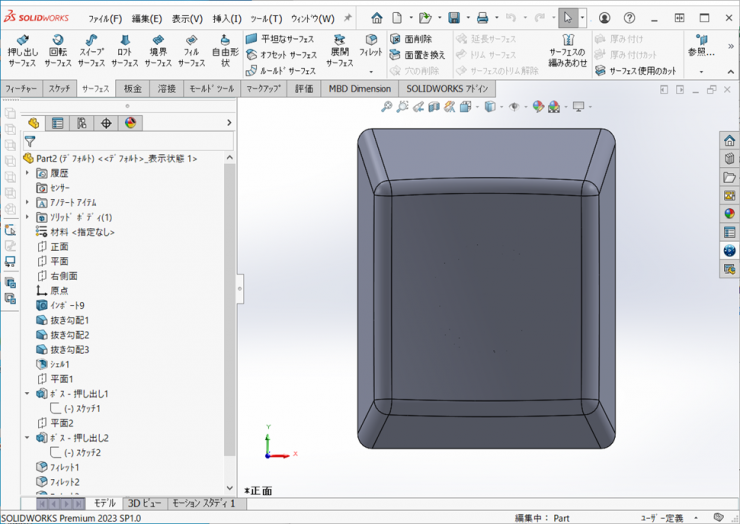
Task: Toggle the Hide/Show Items eye icon
Action: pyautogui.click(x=514, y=107)
